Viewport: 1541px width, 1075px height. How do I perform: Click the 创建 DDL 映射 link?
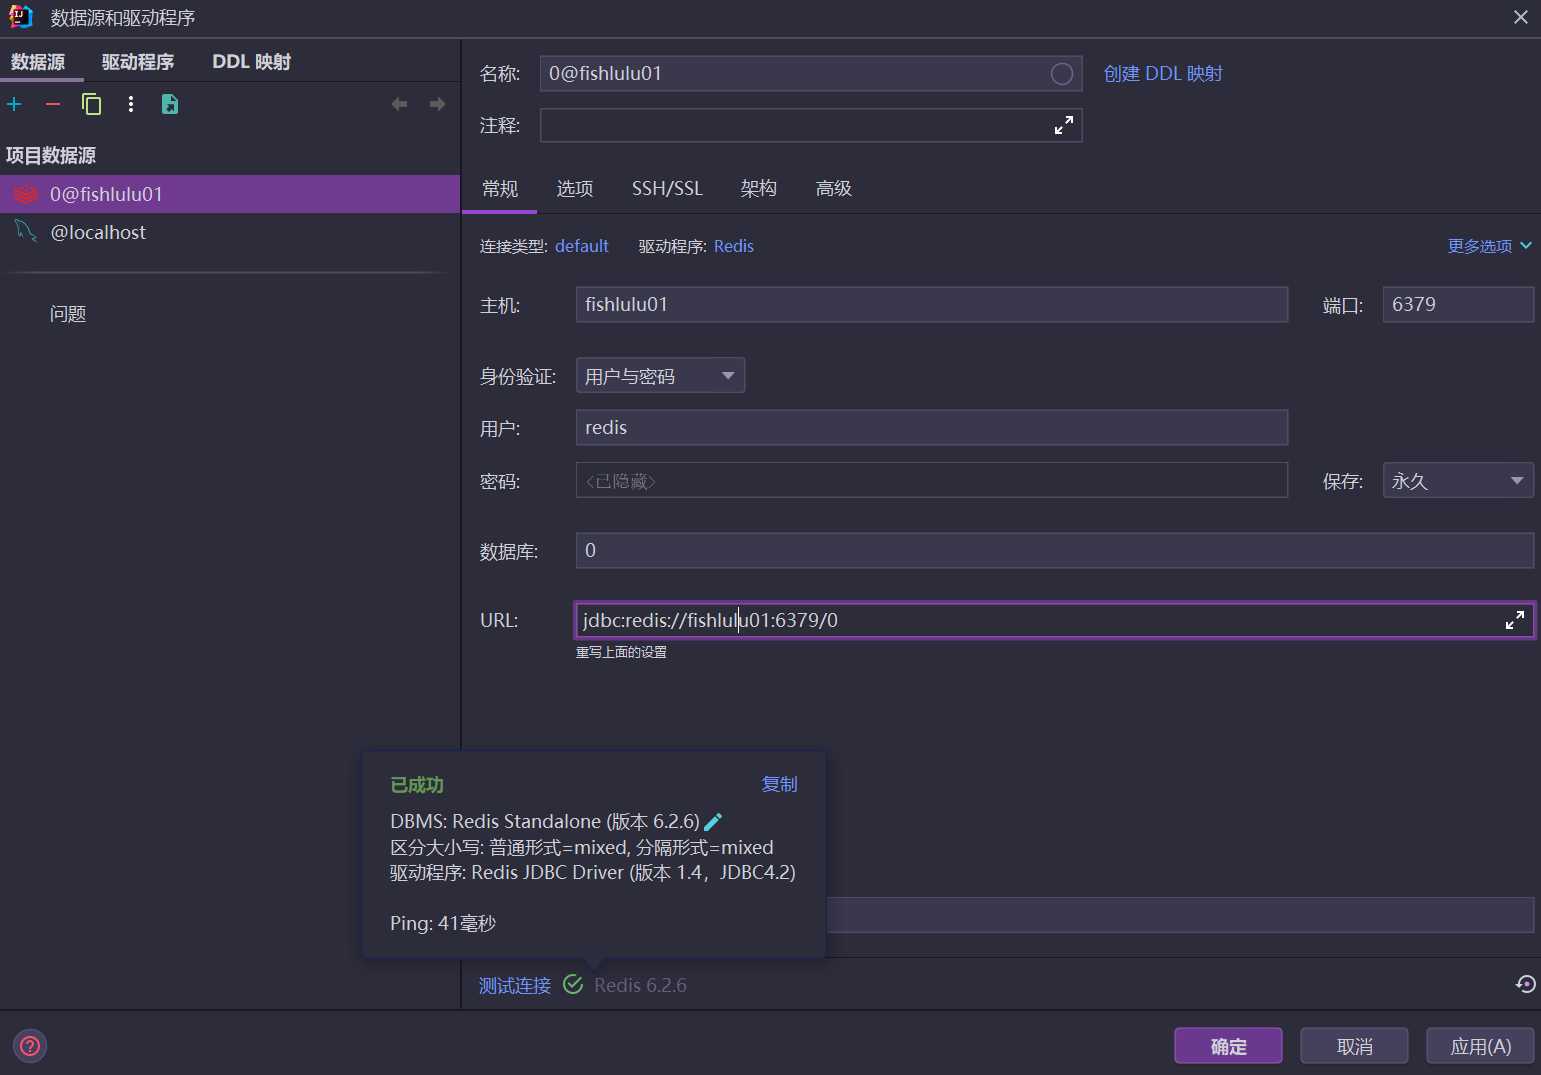point(1163,74)
